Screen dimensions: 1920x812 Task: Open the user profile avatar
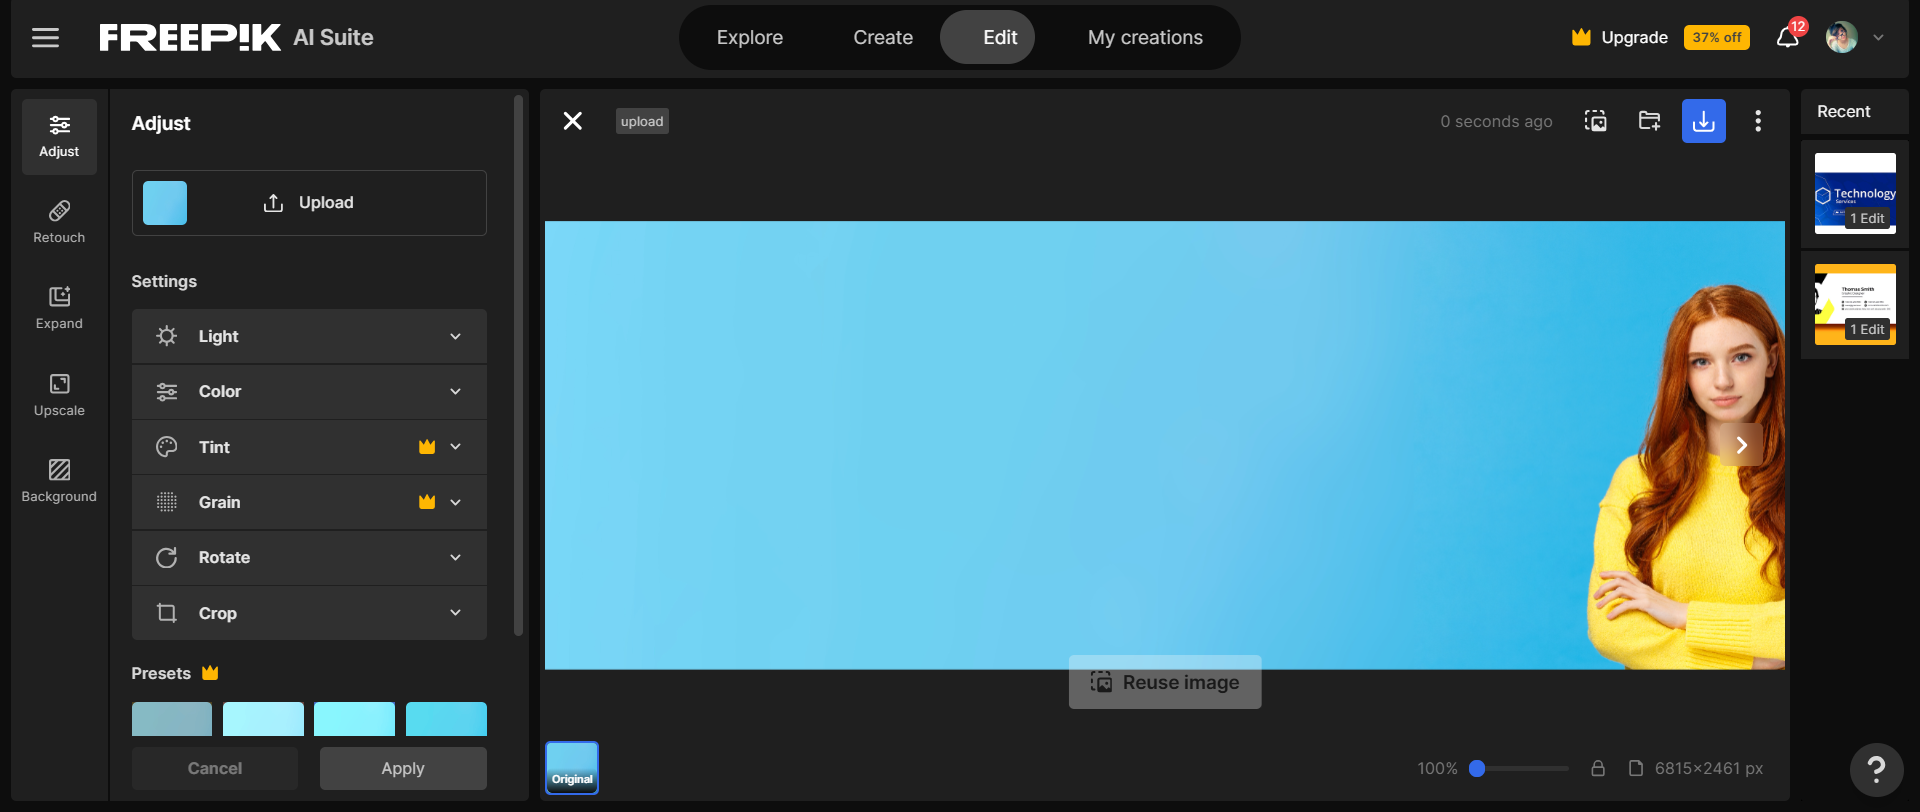coord(1841,38)
